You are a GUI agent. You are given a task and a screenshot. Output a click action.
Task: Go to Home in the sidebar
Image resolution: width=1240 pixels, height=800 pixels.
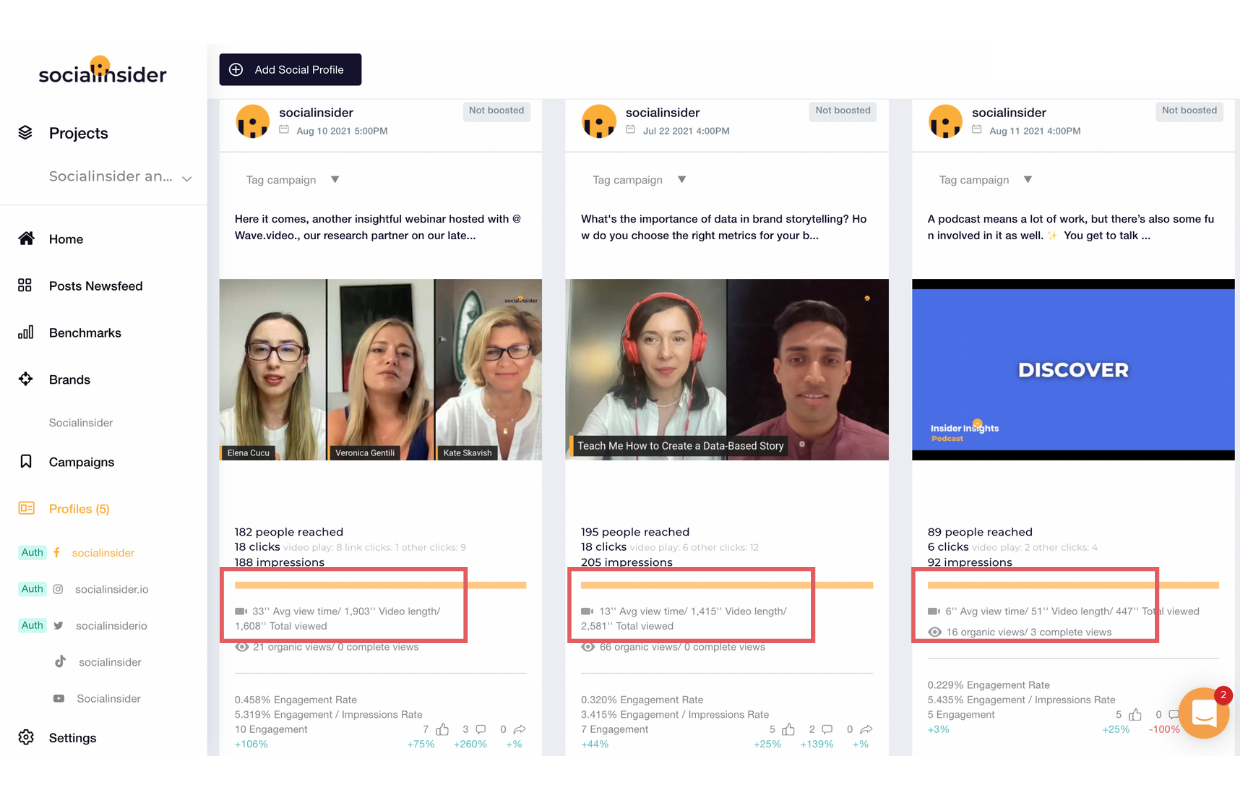[66, 239]
